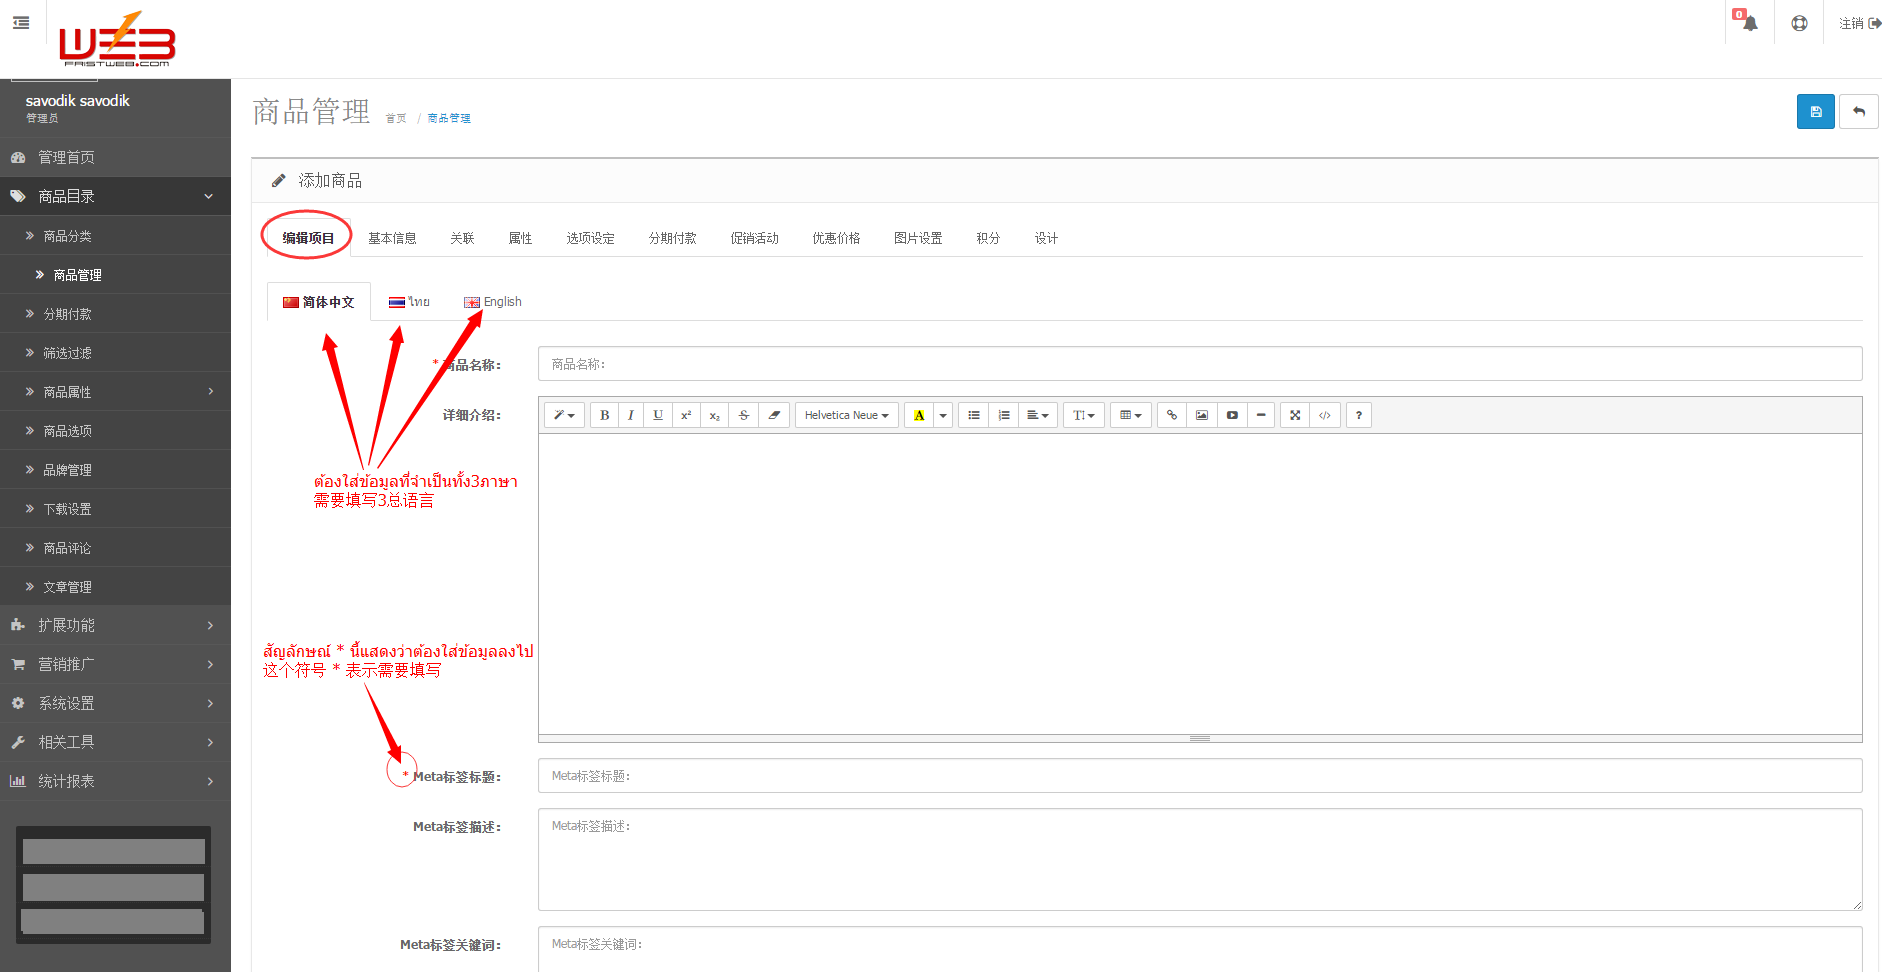
Task: Click the yellow text highlight color button
Action: pyautogui.click(x=919, y=415)
